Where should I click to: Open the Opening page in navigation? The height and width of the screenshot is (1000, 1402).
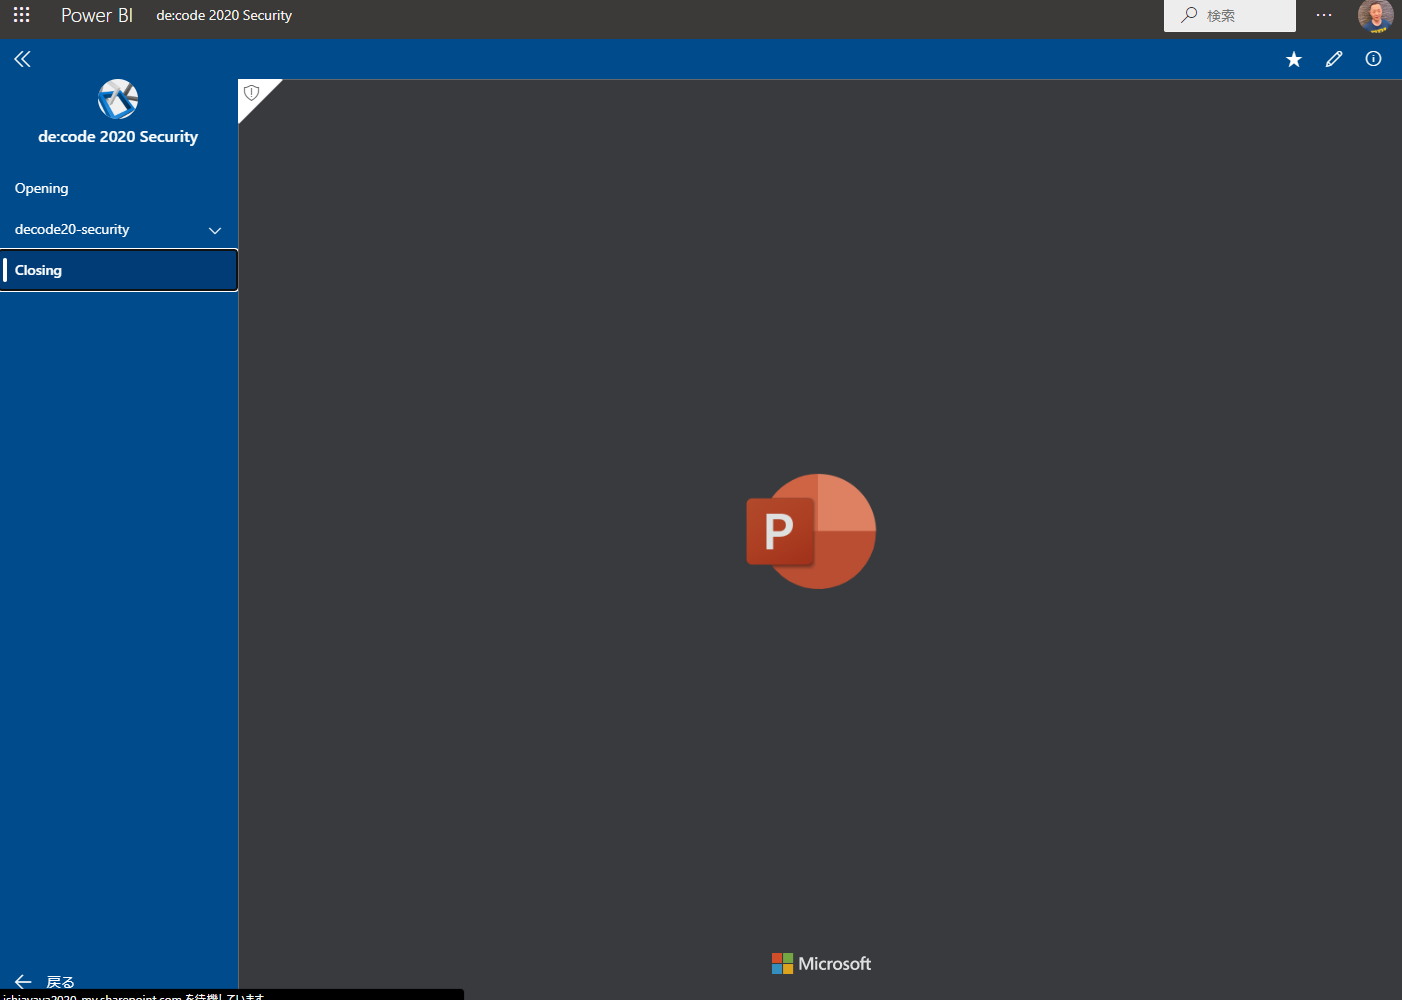coord(119,188)
